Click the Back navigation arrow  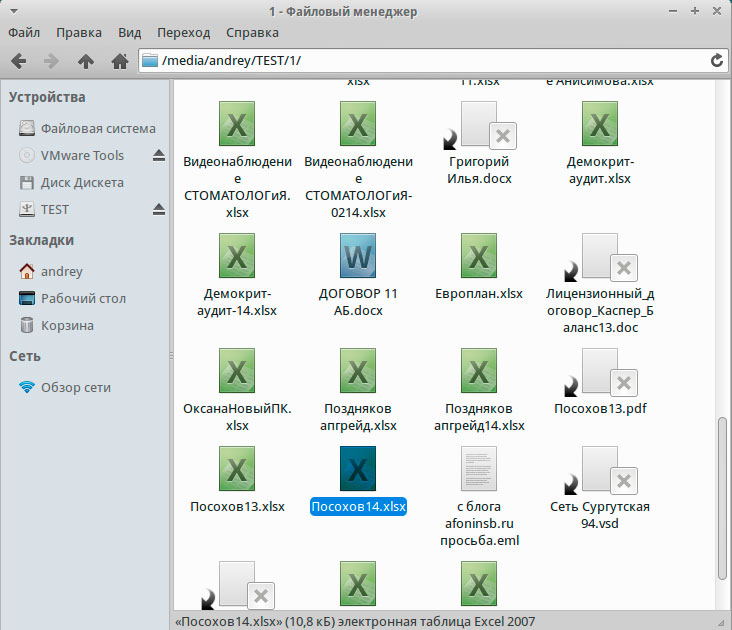point(19,61)
